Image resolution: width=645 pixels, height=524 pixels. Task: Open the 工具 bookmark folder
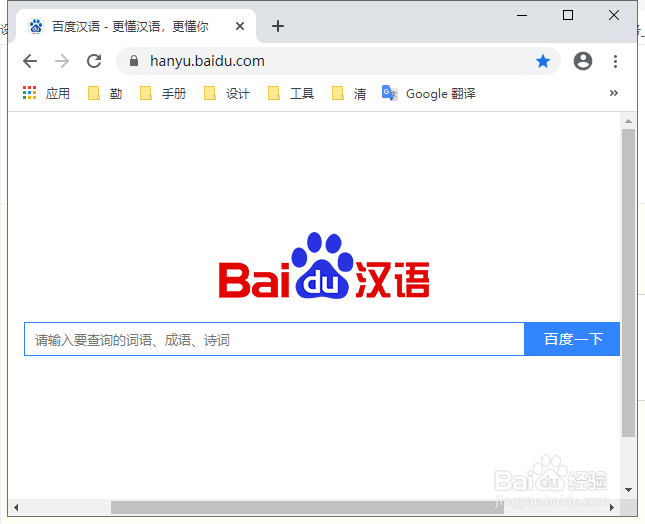(x=291, y=93)
